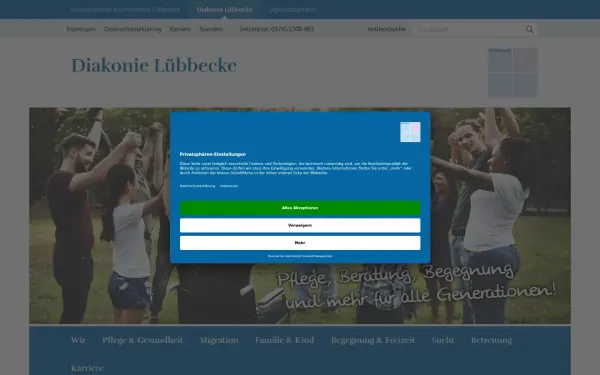Viewport: 600px width, 375px height.
Task: Click the Volltextsuche label
Action: coord(386,29)
